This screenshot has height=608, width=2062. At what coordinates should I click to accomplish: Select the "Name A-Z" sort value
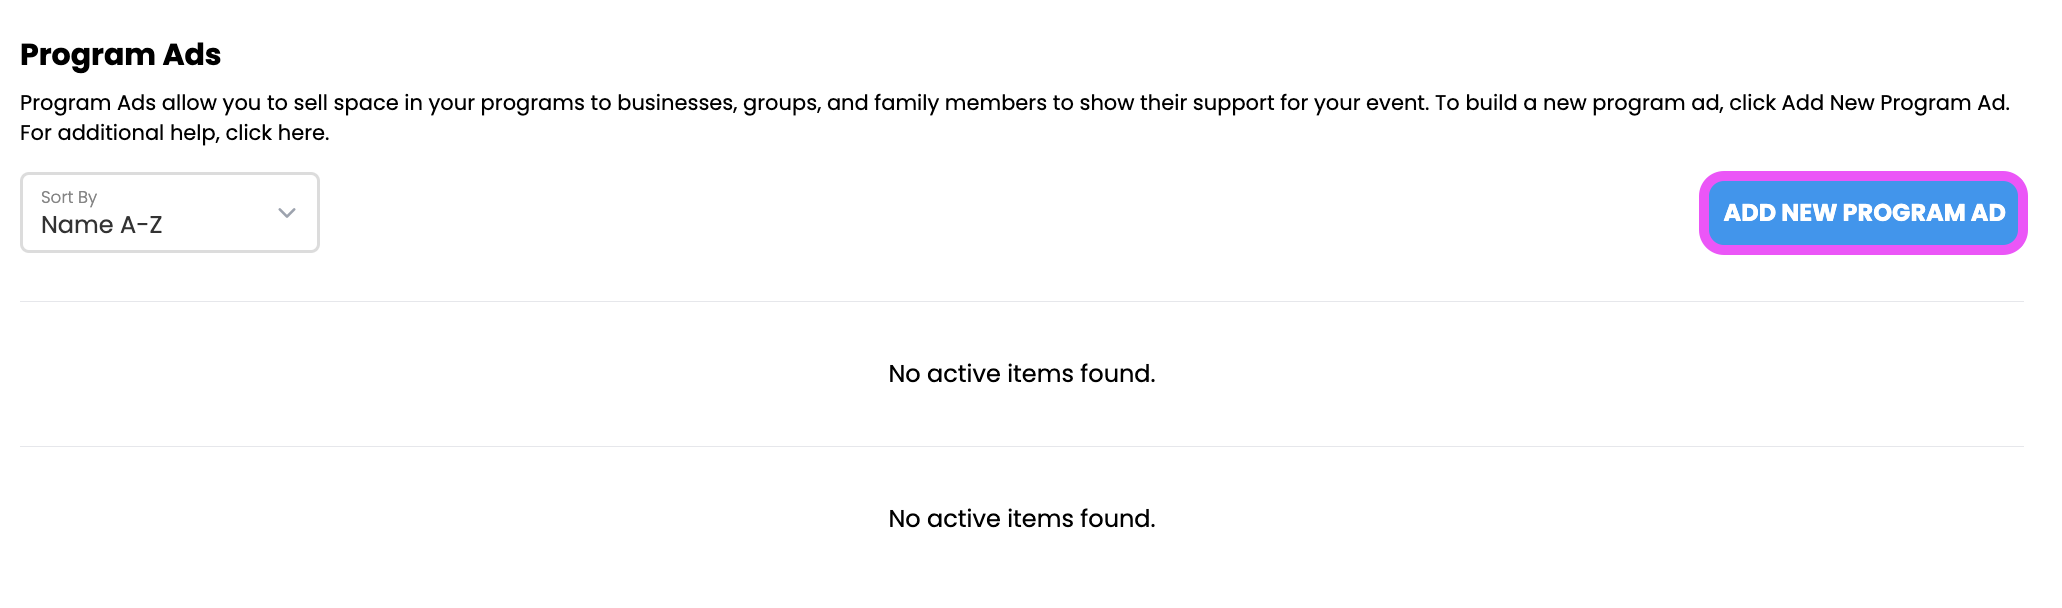coord(101,225)
